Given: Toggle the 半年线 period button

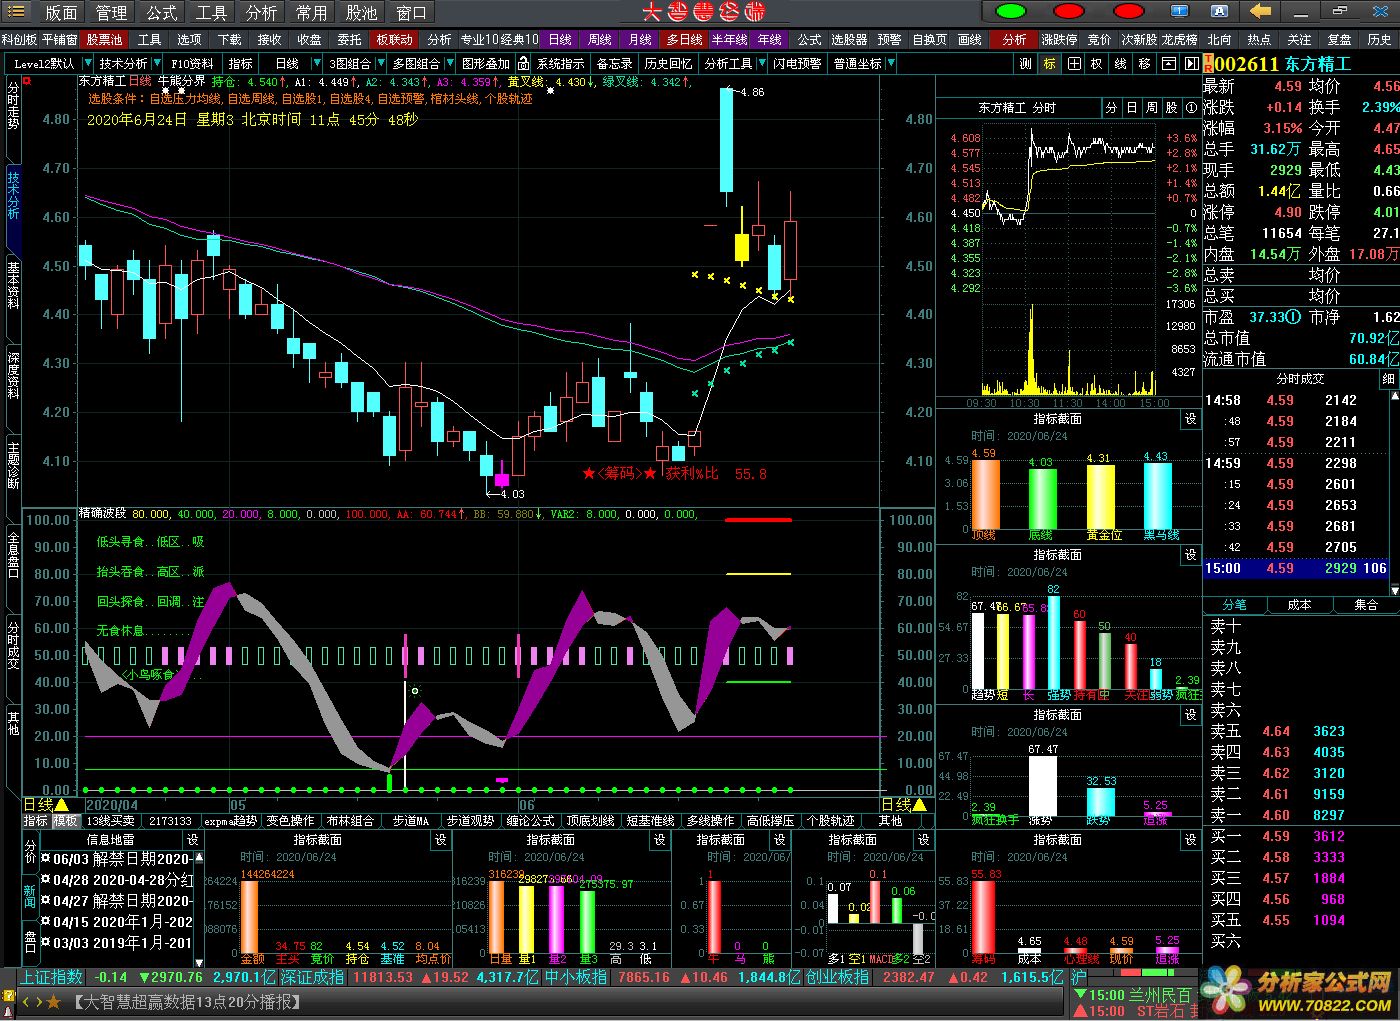Looking at the screenshot, I should click(x=729, y=40).
